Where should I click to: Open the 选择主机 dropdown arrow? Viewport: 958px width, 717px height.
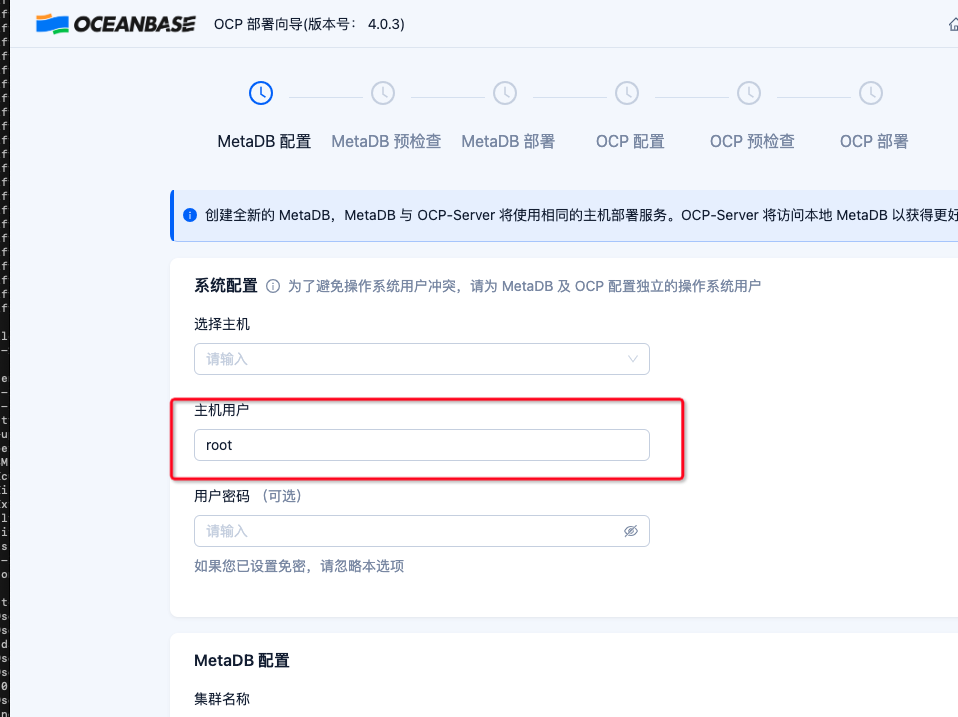[x=633, y=359]
